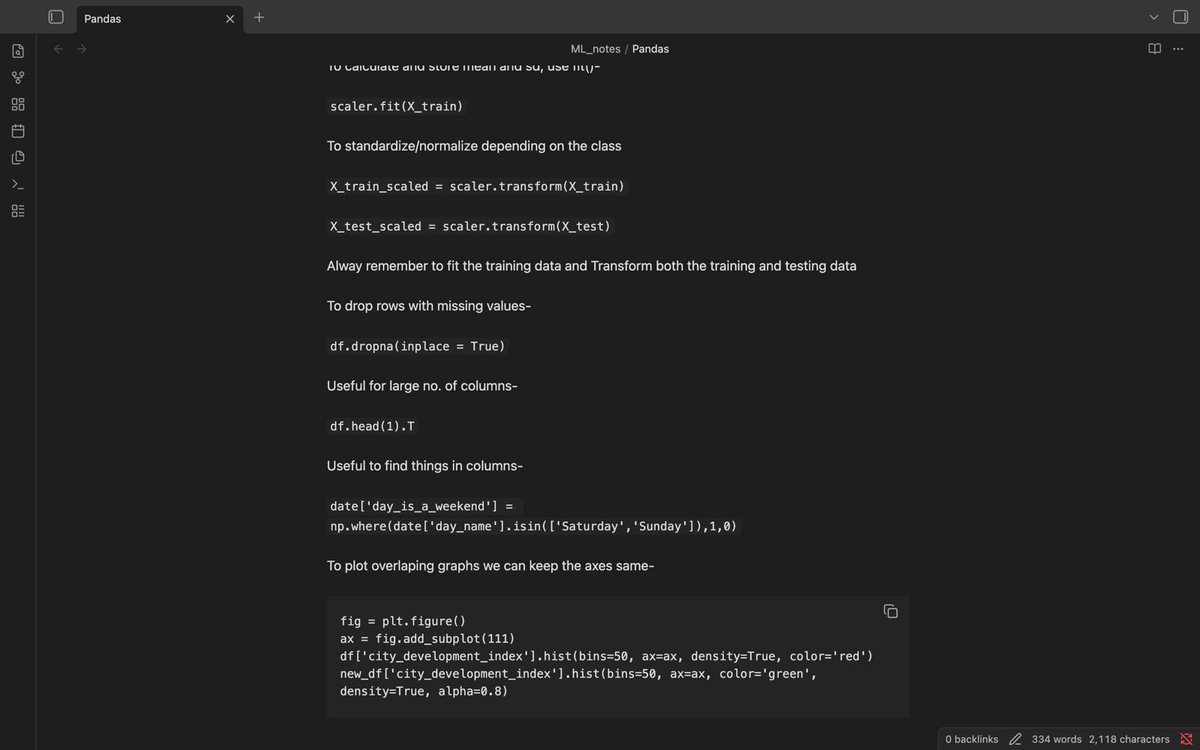Open graph view from ribbon
Screen dimensions: 1200x750
[x=18, y=78]
